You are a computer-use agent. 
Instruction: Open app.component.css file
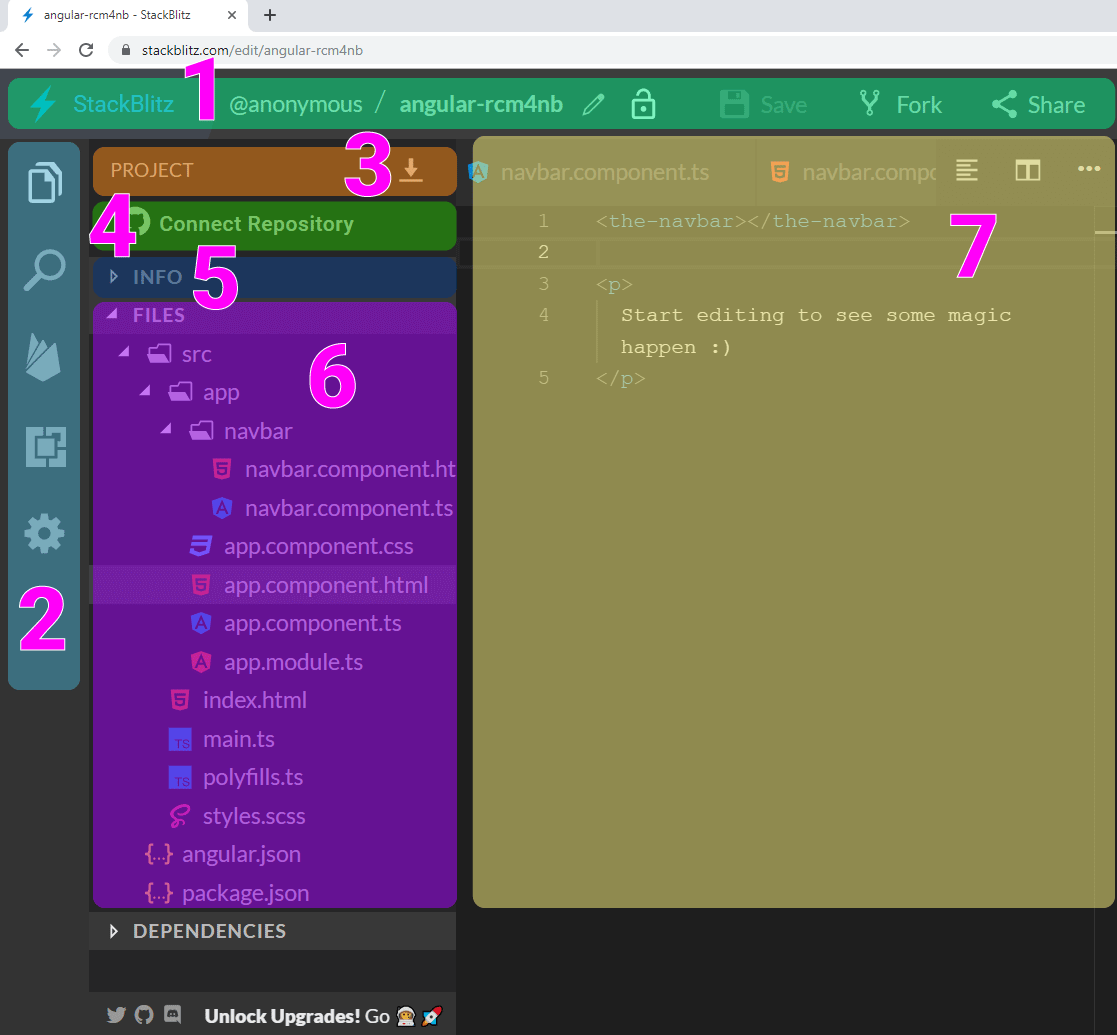(302, 546)
